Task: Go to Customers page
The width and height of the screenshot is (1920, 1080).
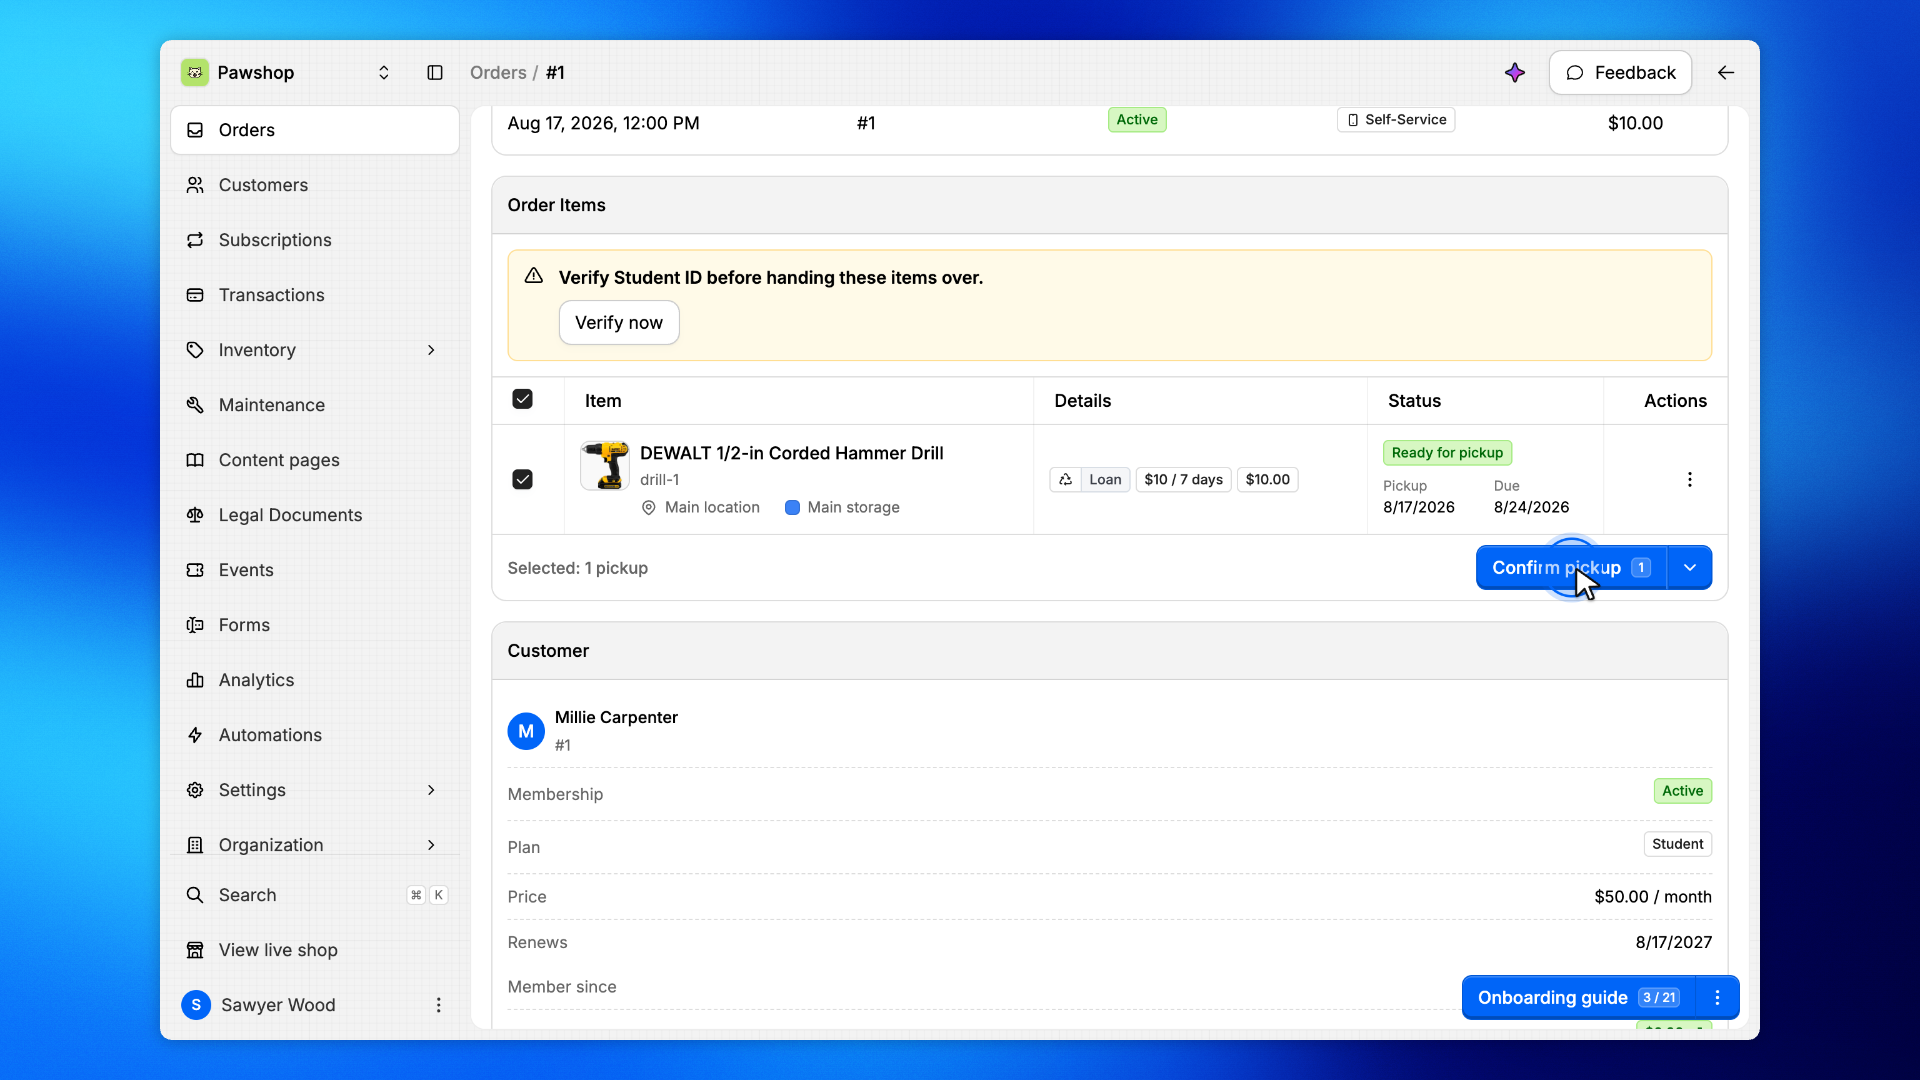Action: click(x=315, y=185)
